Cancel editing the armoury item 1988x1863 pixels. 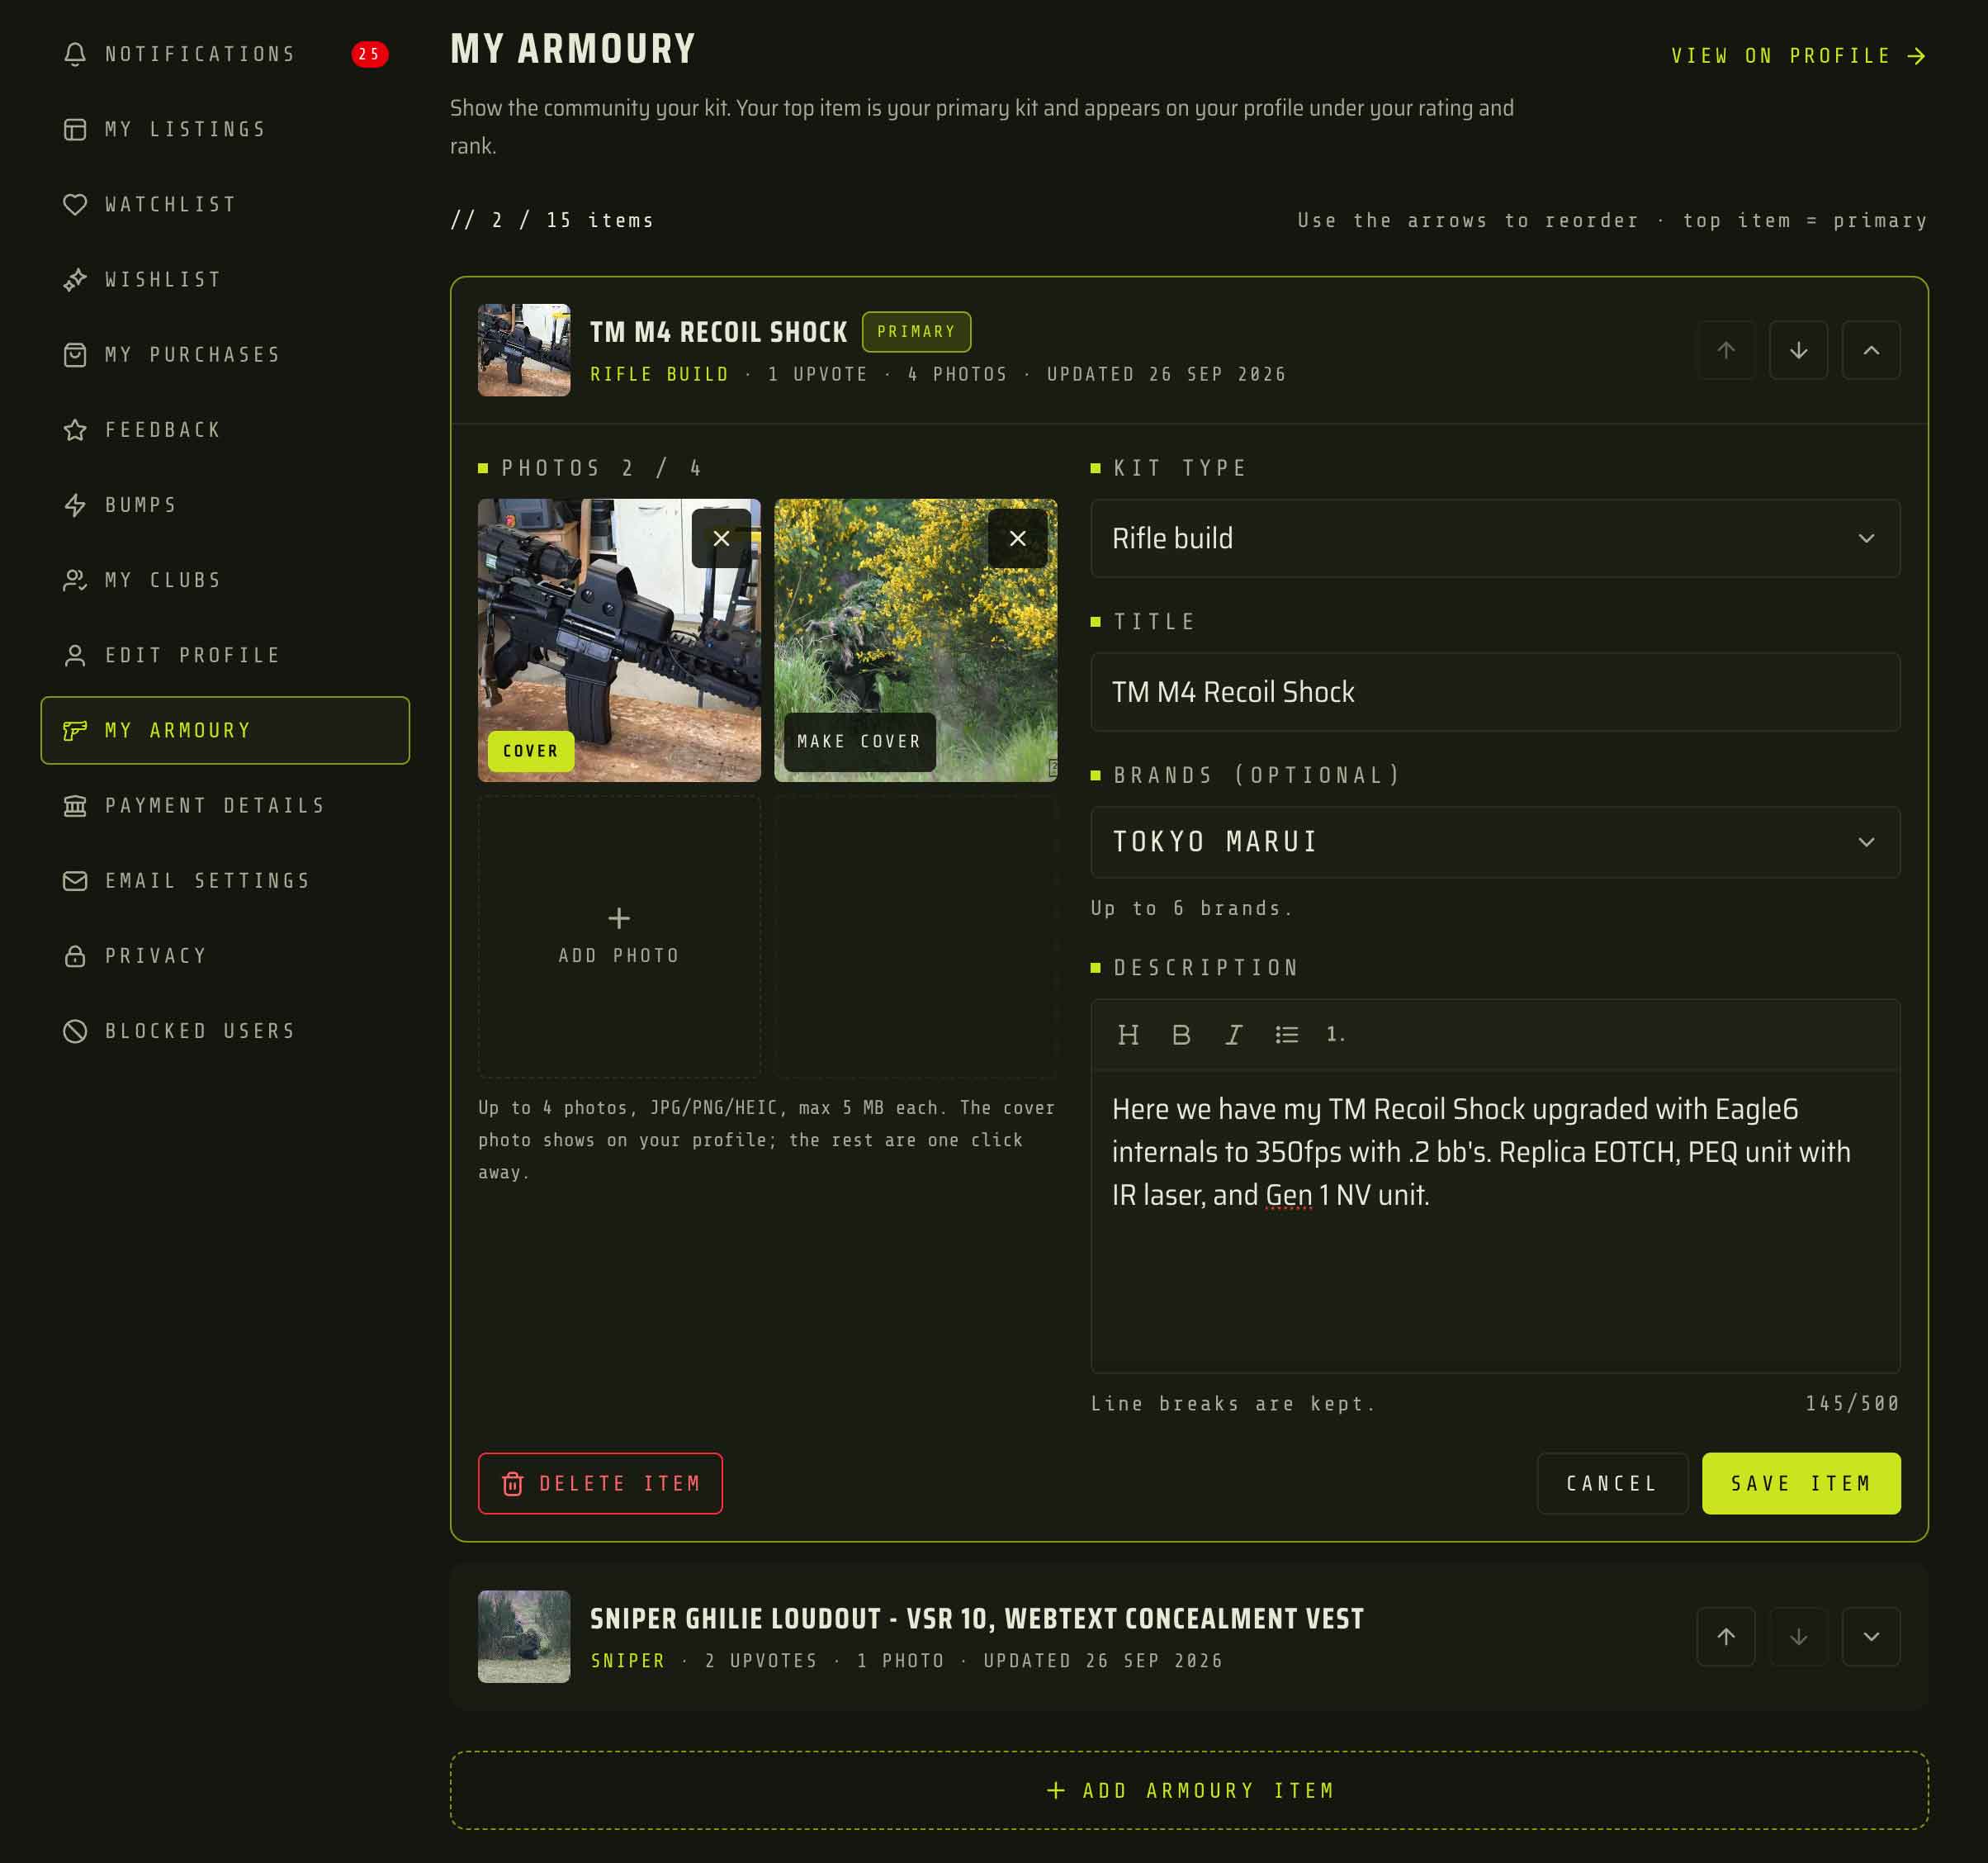(x=1612, y=1483)
